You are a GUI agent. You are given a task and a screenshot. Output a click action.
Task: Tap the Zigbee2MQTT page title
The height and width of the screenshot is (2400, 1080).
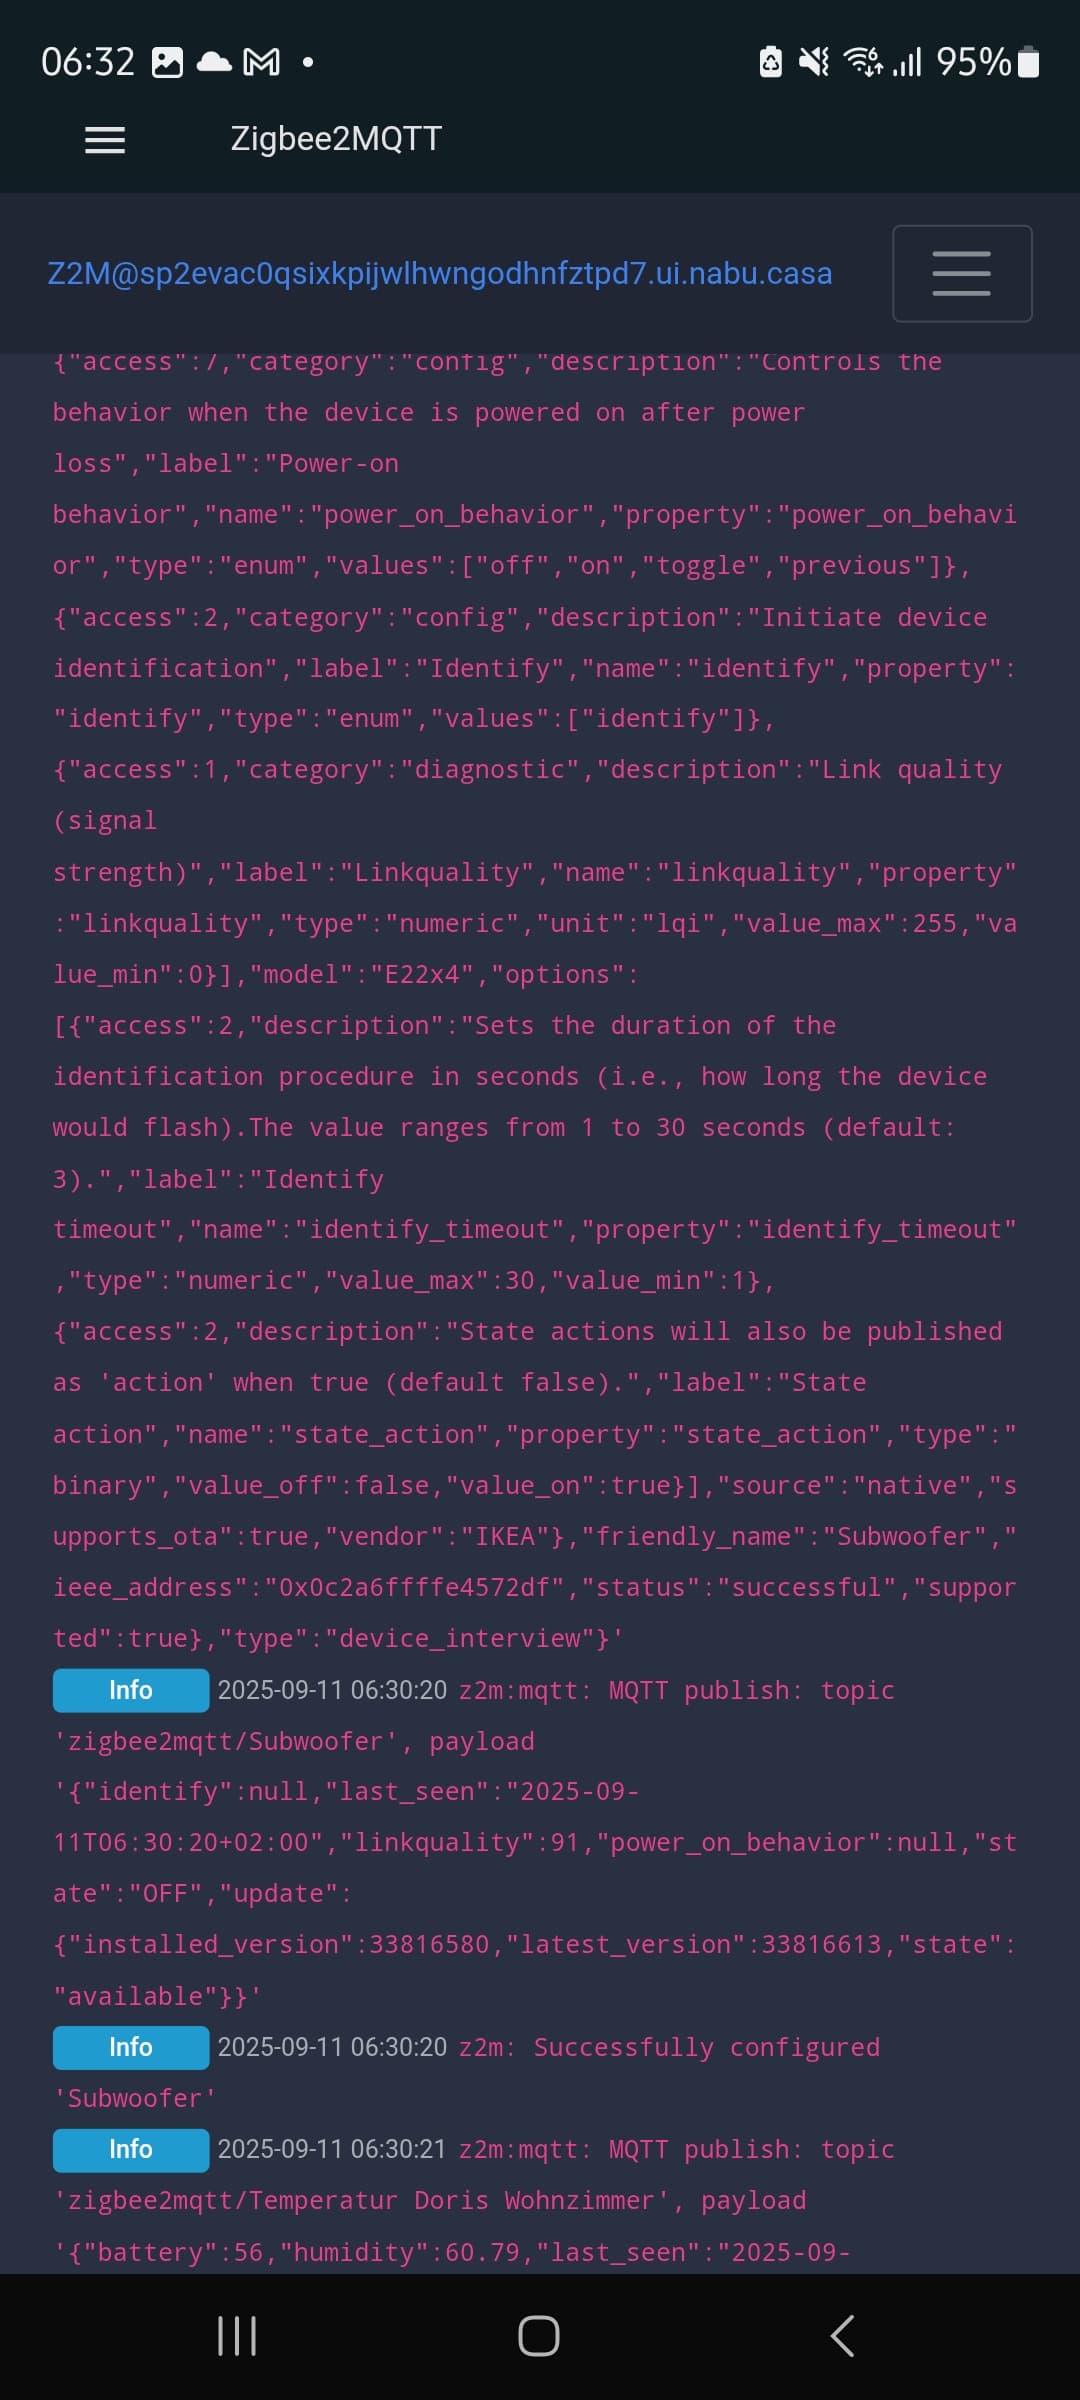click(336, 139)
